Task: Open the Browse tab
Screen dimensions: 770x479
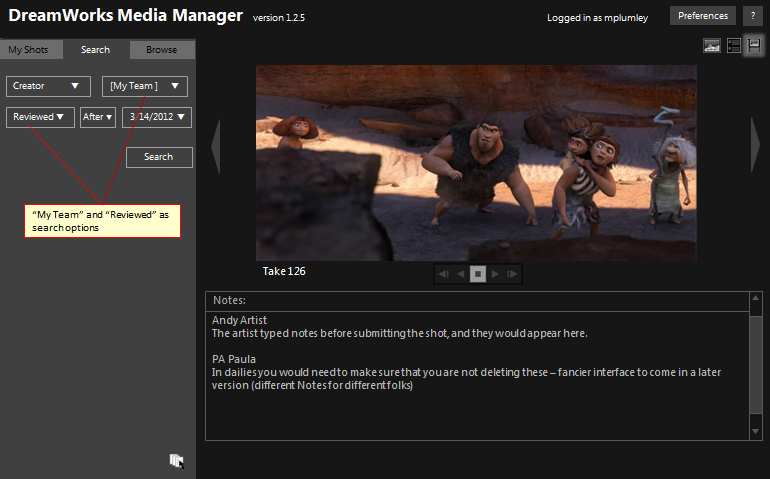Action: [x=162, y=50]
